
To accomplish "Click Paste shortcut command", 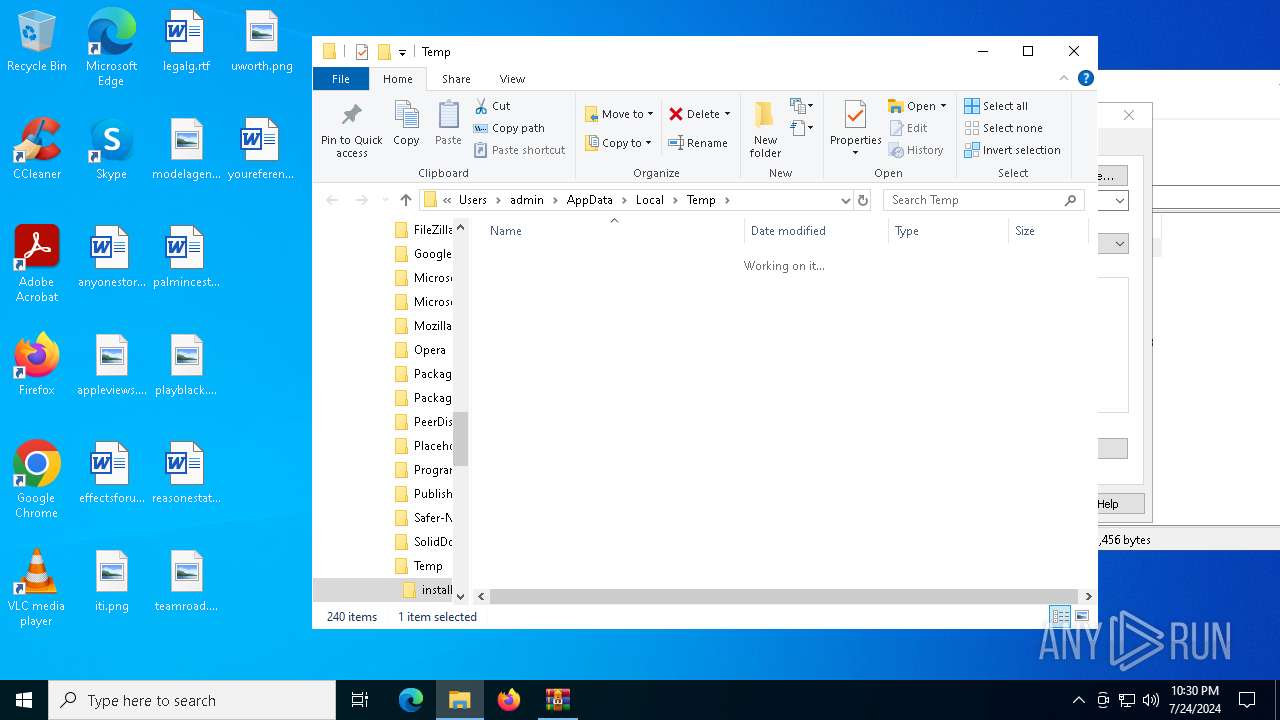I will (x=520, y=150).
